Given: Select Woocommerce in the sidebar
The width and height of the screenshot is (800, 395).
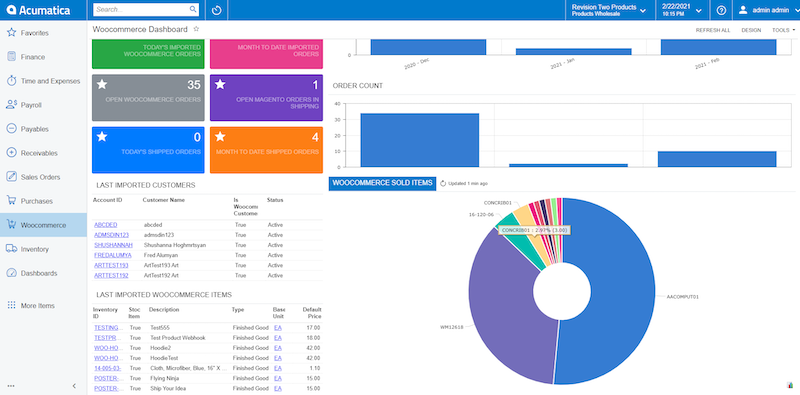Looking at the screenshot, I should 43,225.
